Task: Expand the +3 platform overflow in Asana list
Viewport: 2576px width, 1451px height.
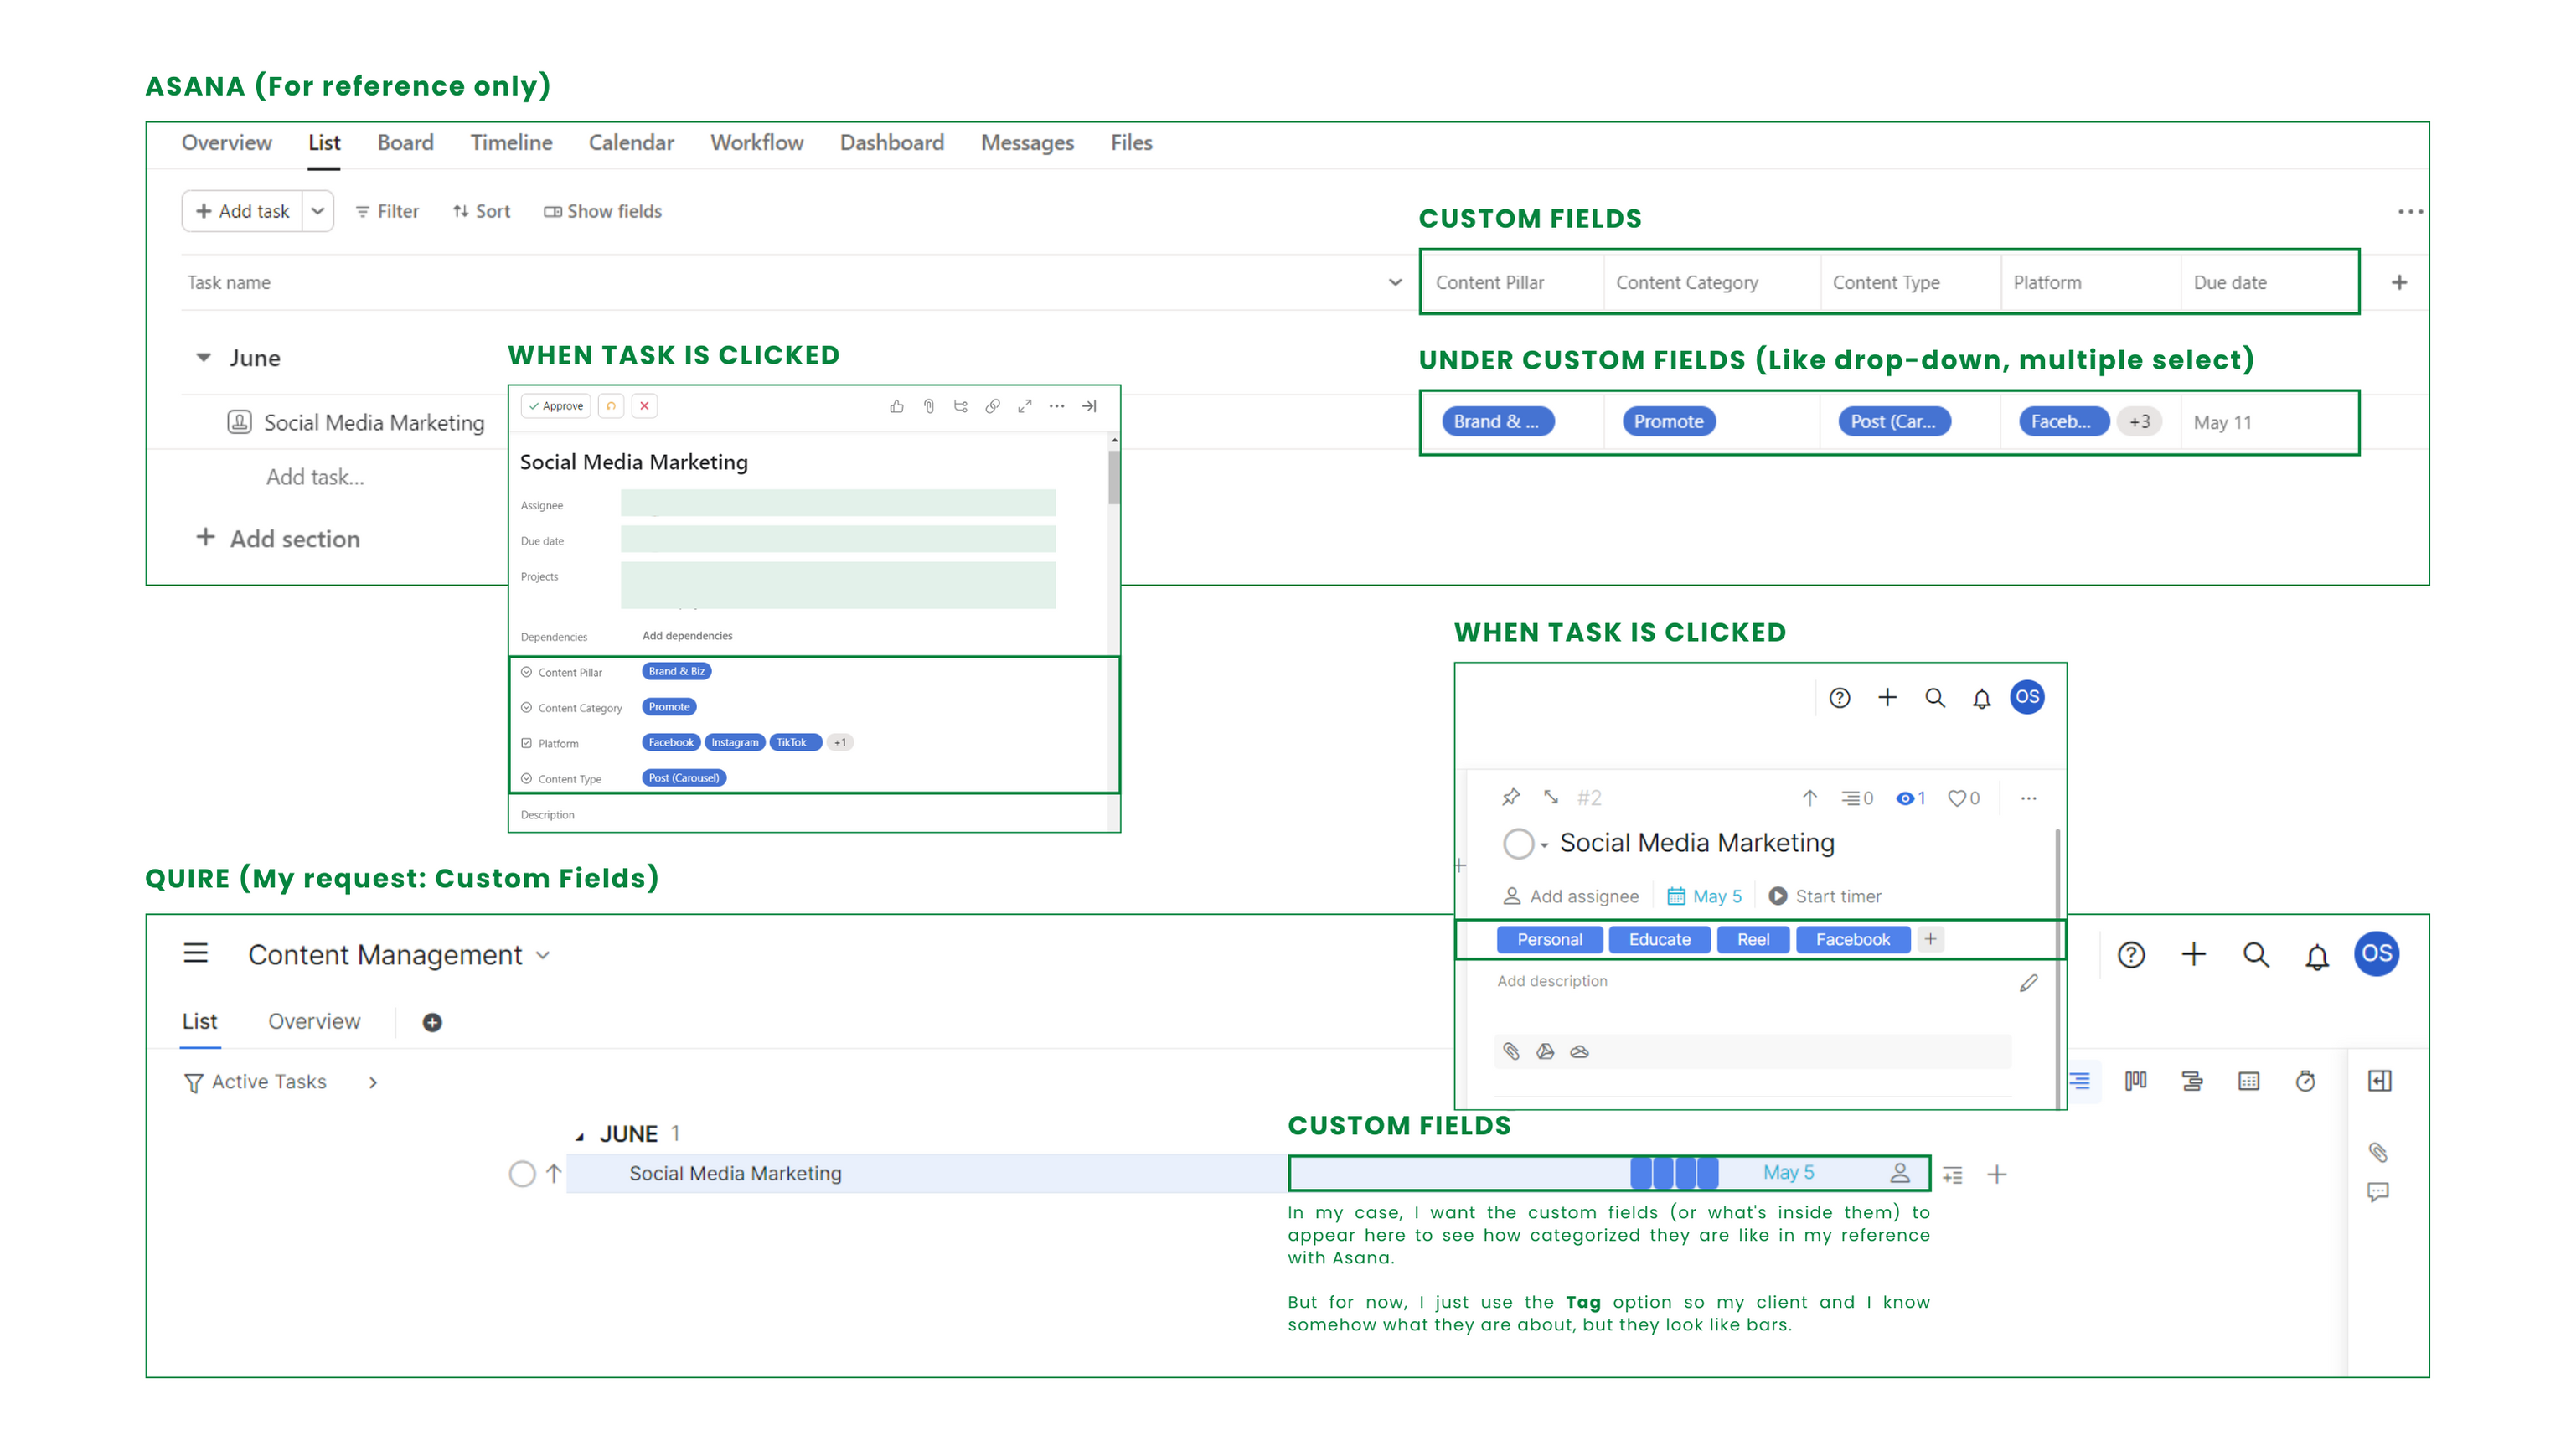Action: pyautogui.click(x=2140, y=422)
